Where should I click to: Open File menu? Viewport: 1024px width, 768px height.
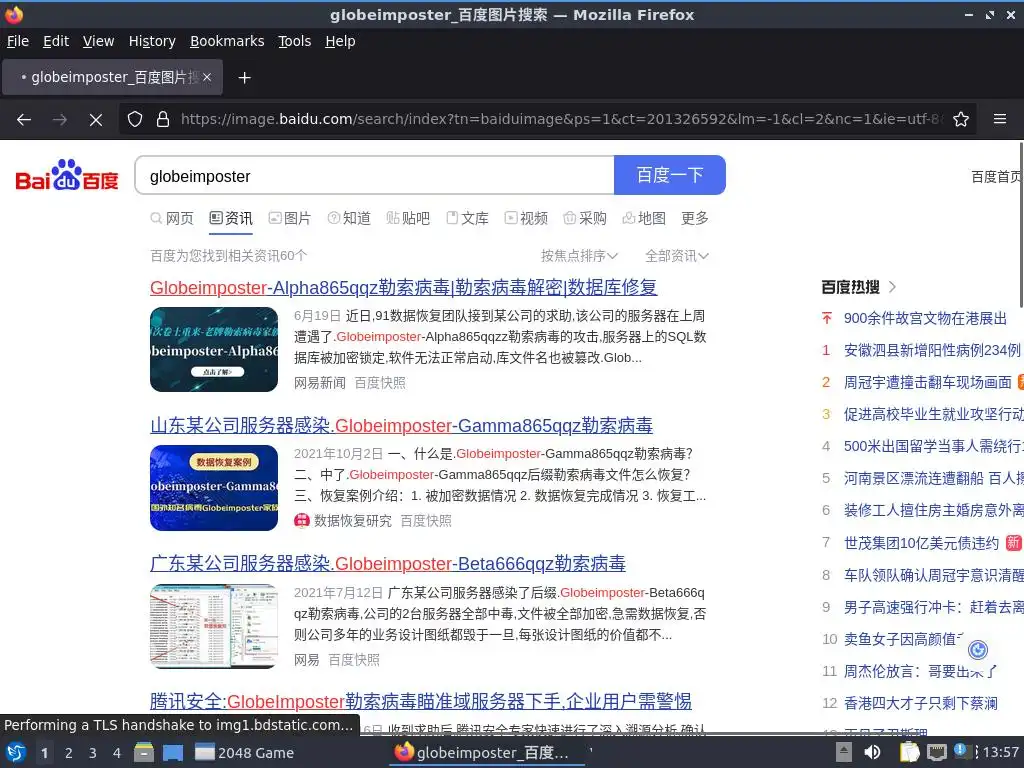18,41
